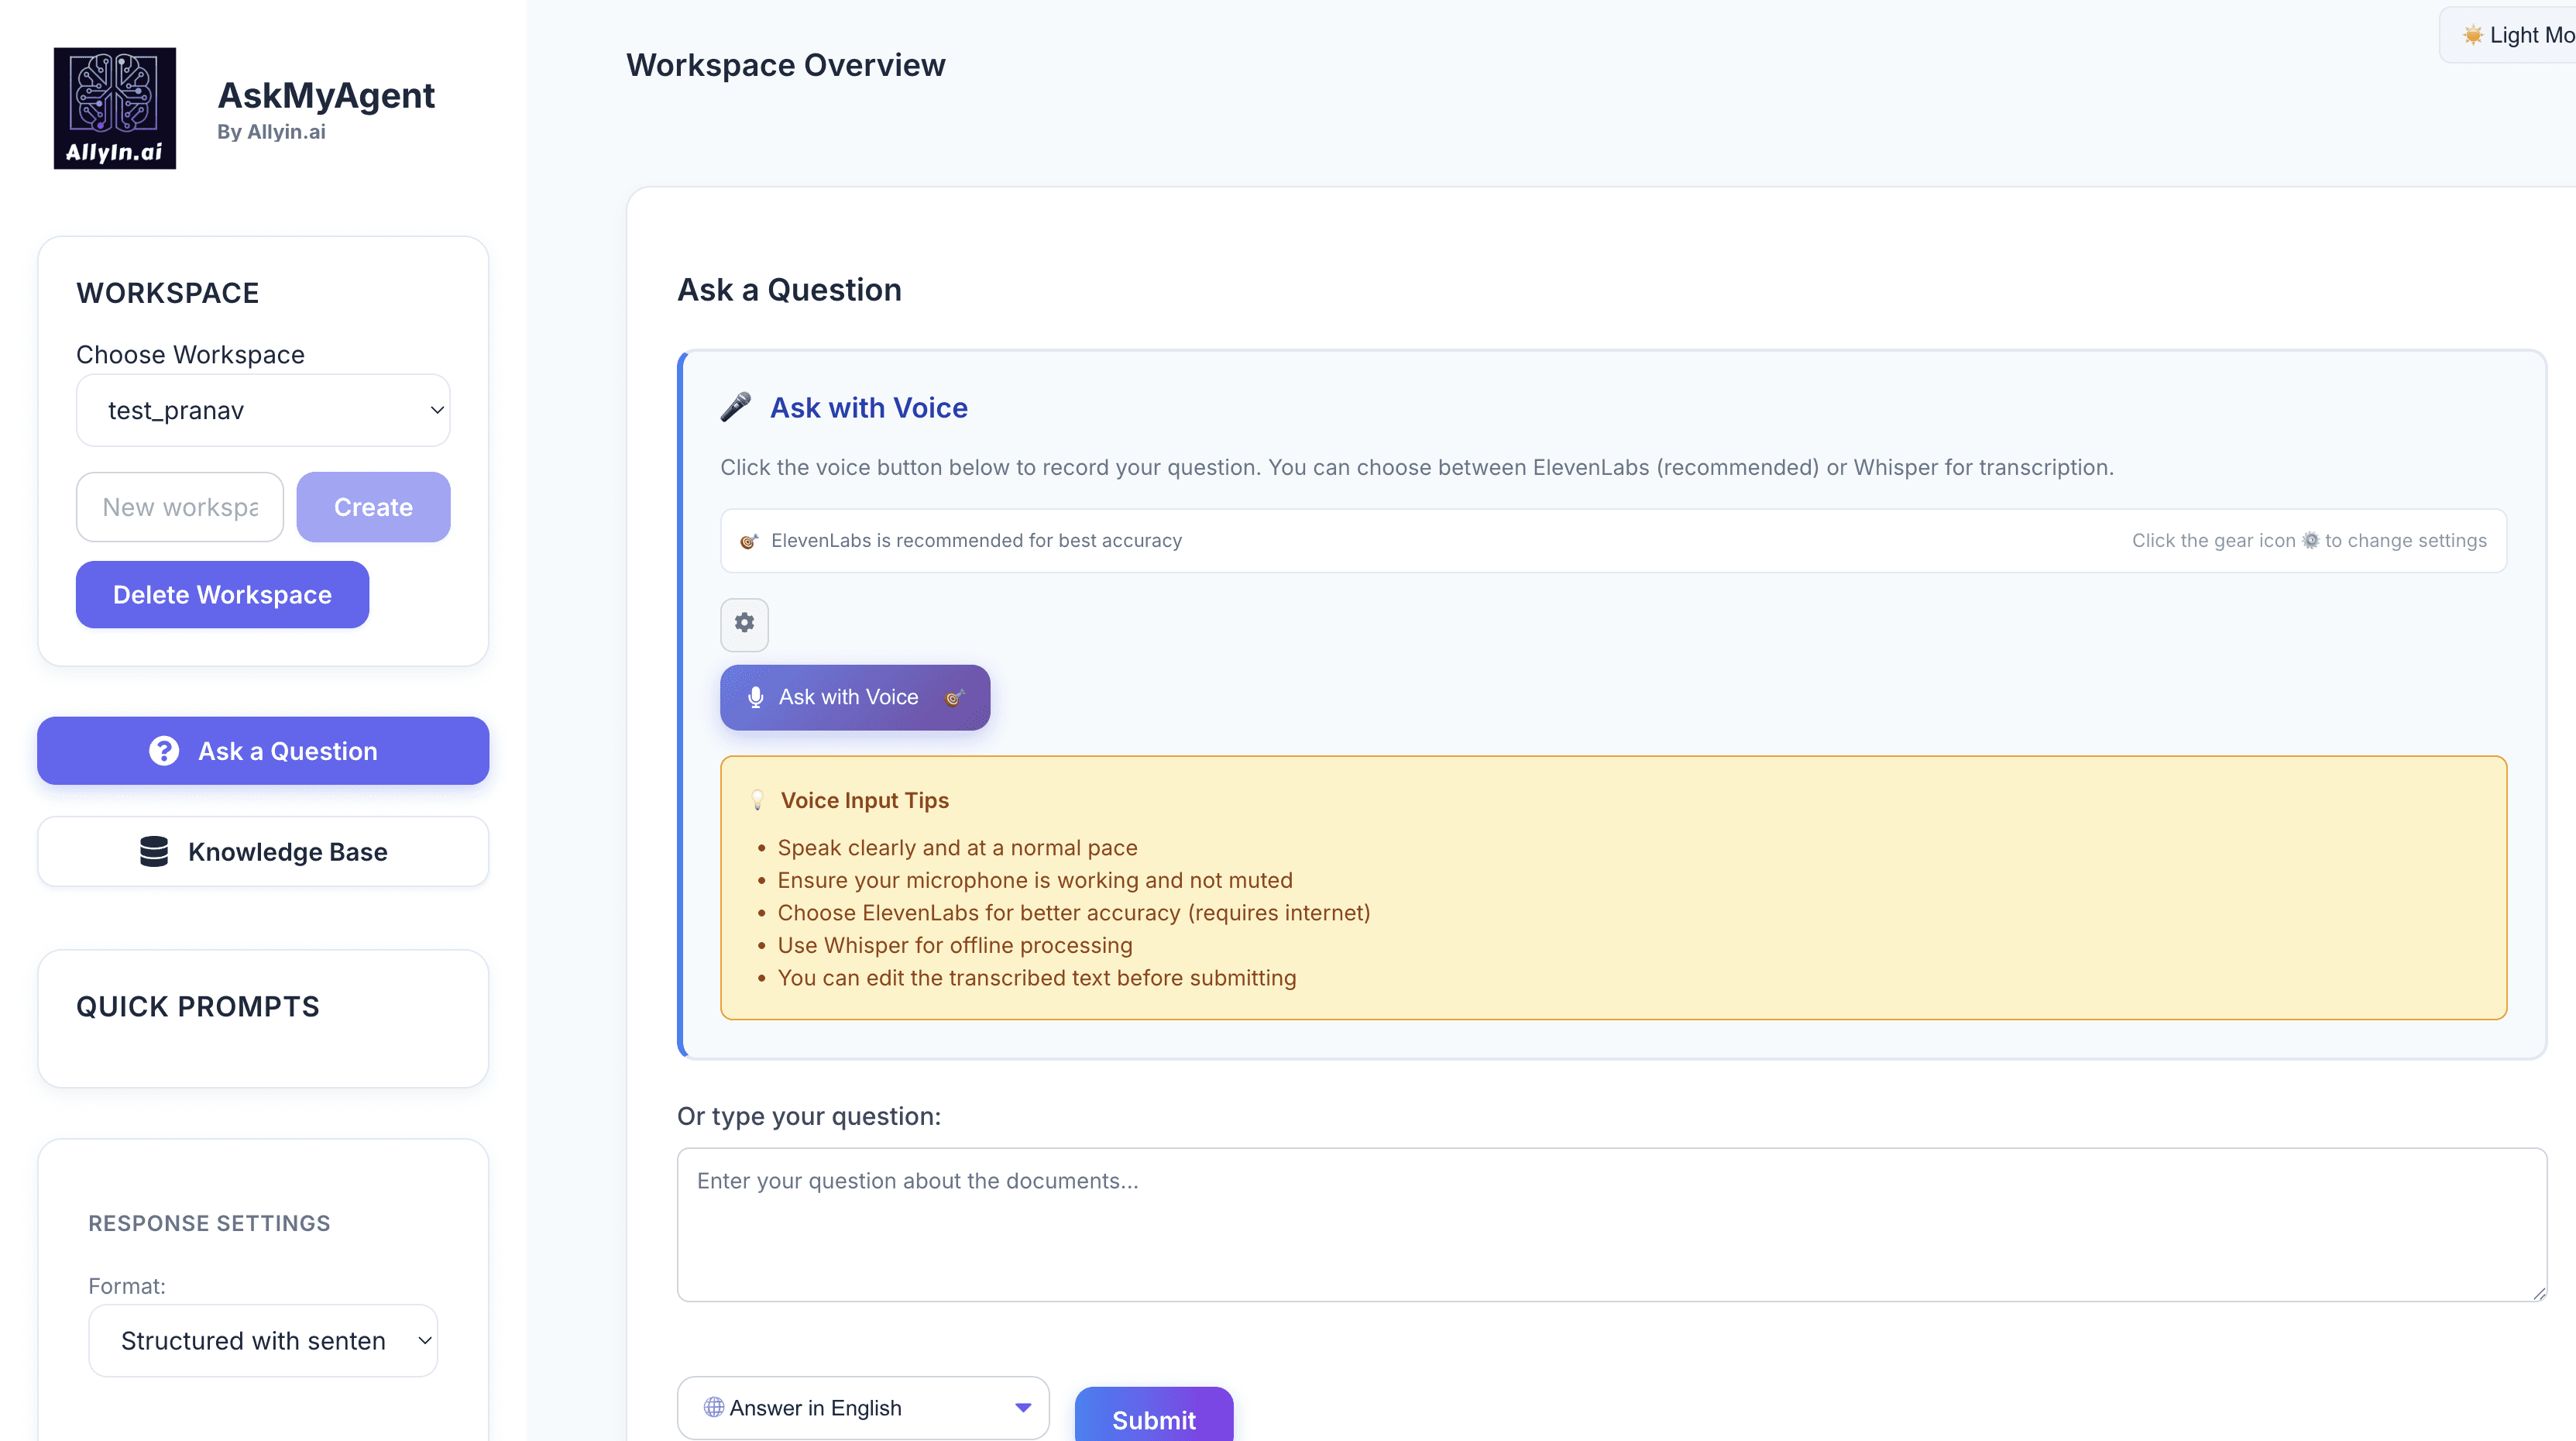Click the globe icon in language selector
Image resolution: width=2576 pixels, height=1441 pixels.
[x=713, y=1407]
